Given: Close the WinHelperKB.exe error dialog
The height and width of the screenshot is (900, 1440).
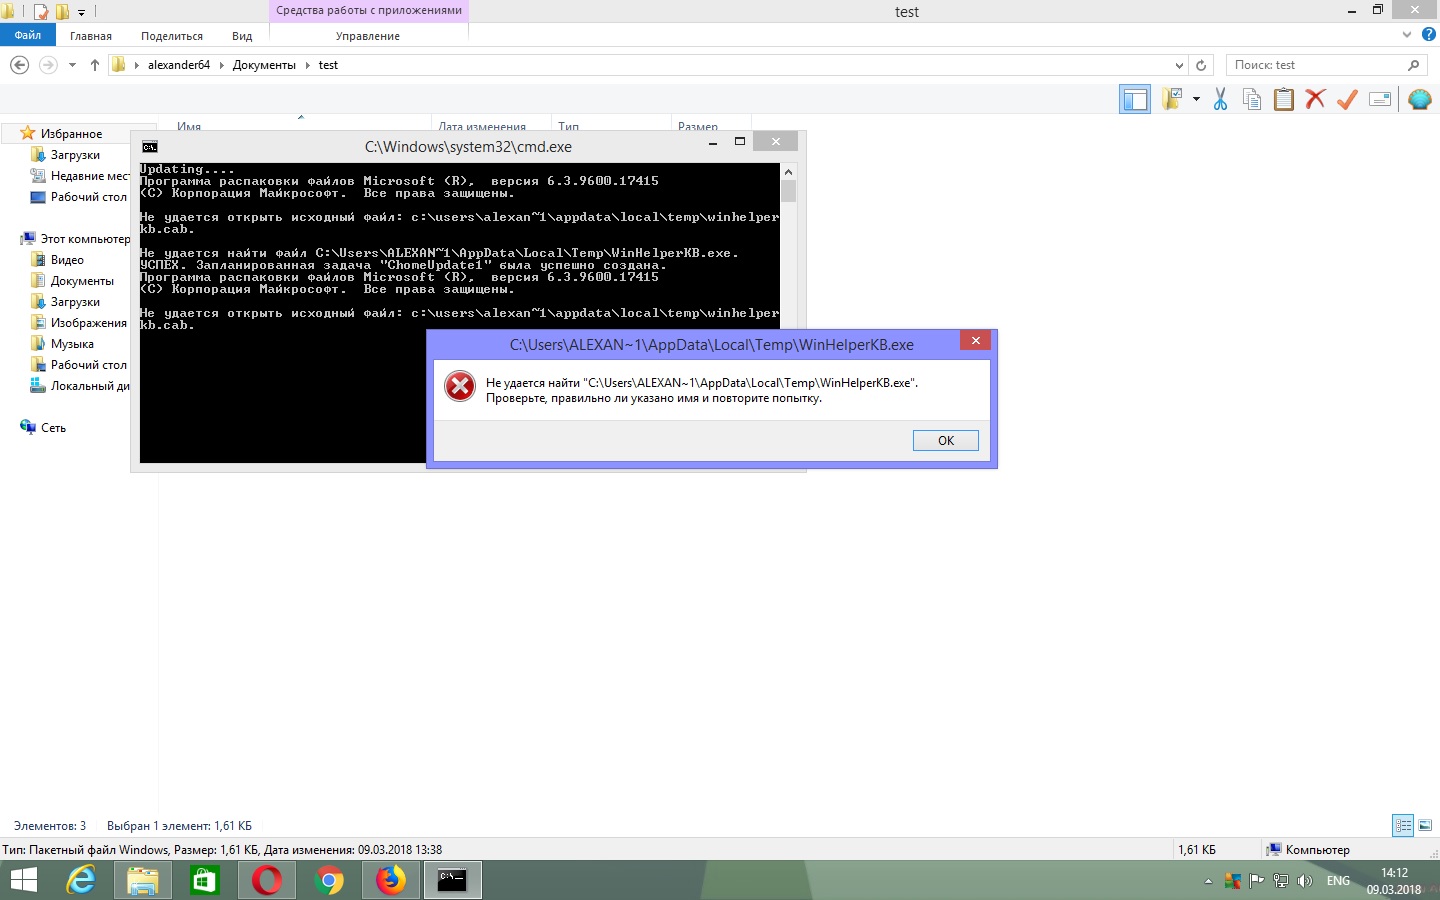Looking at the screenshot, I should pyautogui.click(x=975, y=340).
